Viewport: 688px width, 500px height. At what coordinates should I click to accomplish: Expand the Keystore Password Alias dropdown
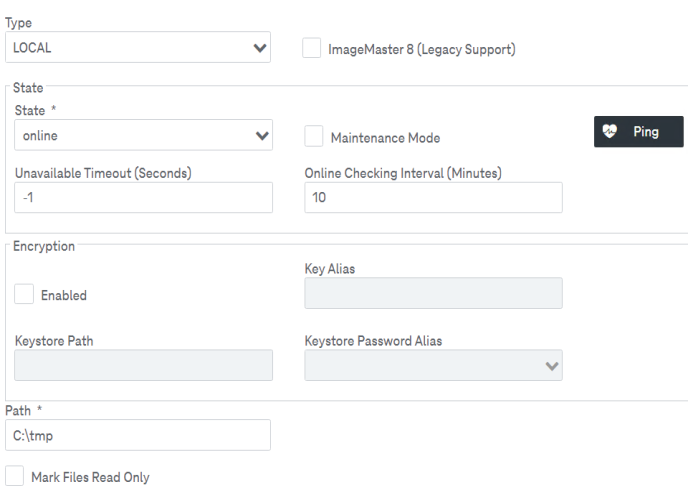click(x=434, y=365)
